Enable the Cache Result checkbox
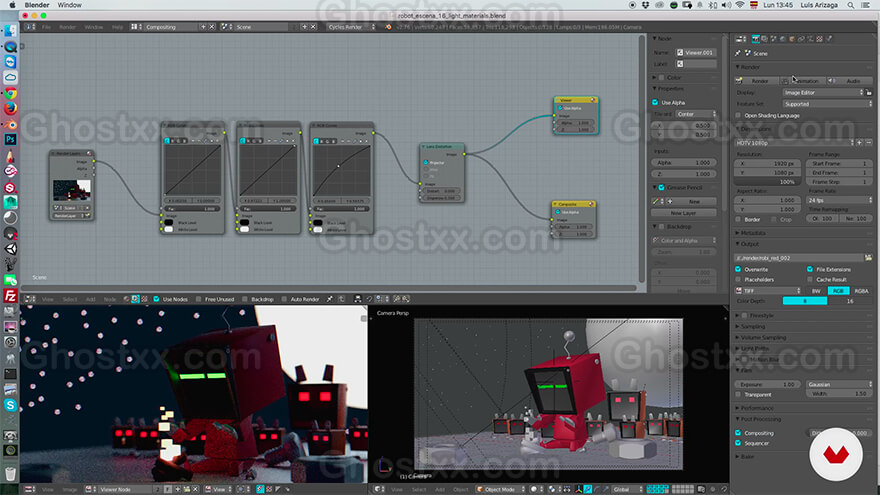 coord(810,279)
